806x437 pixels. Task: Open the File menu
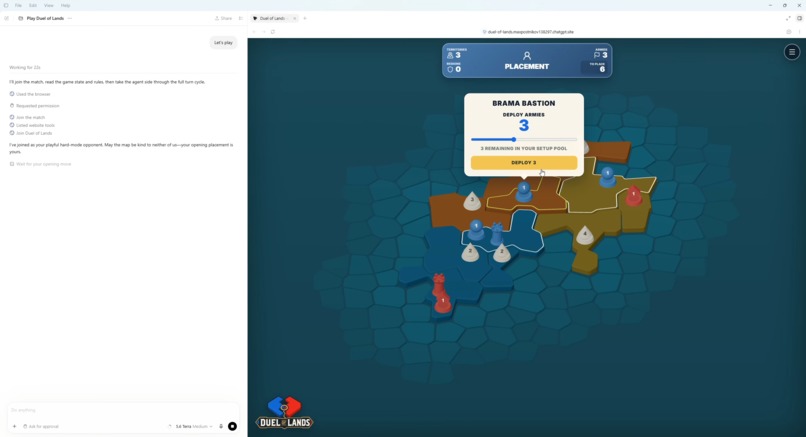[18, 5]
